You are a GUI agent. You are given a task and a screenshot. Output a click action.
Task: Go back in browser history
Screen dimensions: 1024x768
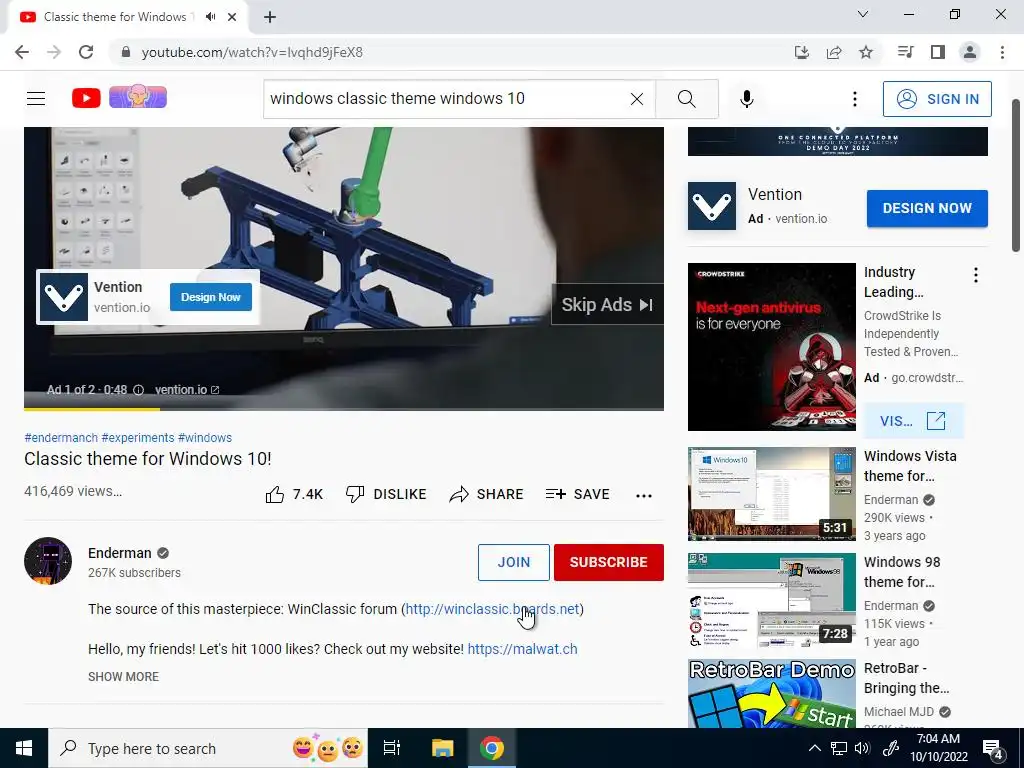coord(22,52)
